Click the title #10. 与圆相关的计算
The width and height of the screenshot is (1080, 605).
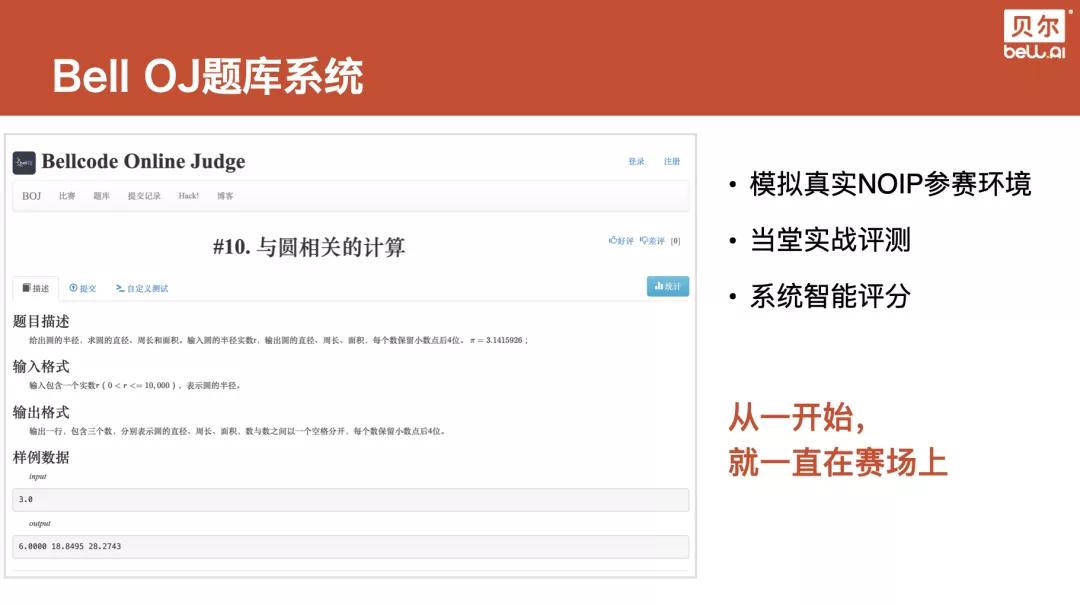tap(309, 247)
